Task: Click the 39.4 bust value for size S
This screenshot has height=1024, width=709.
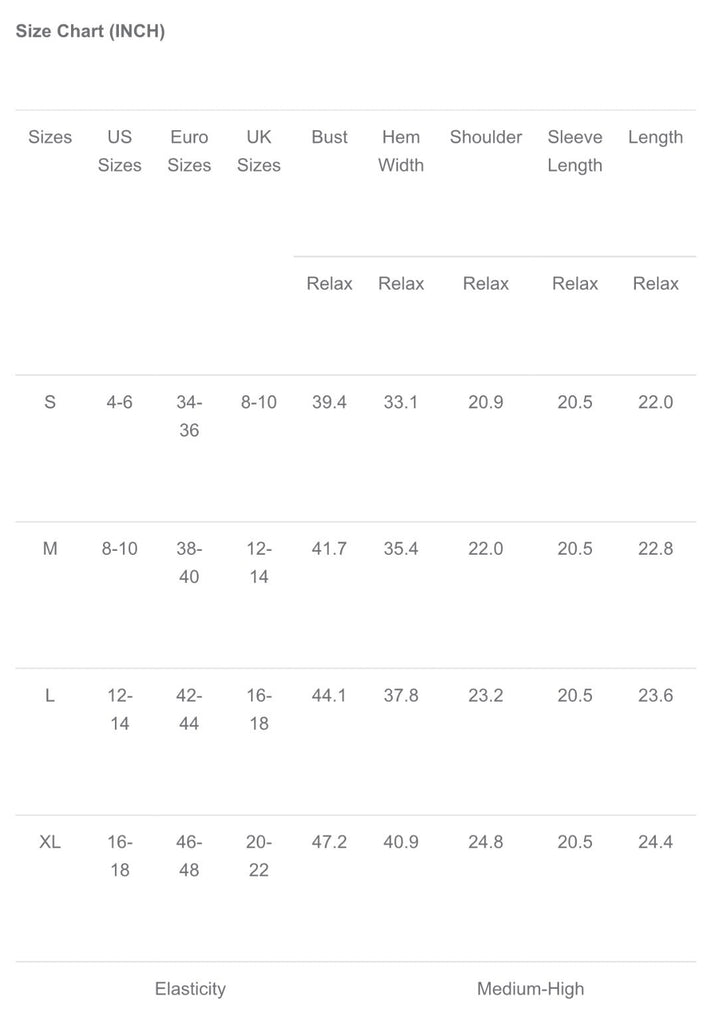Action: pyautogui.click(x=330, y=402)
